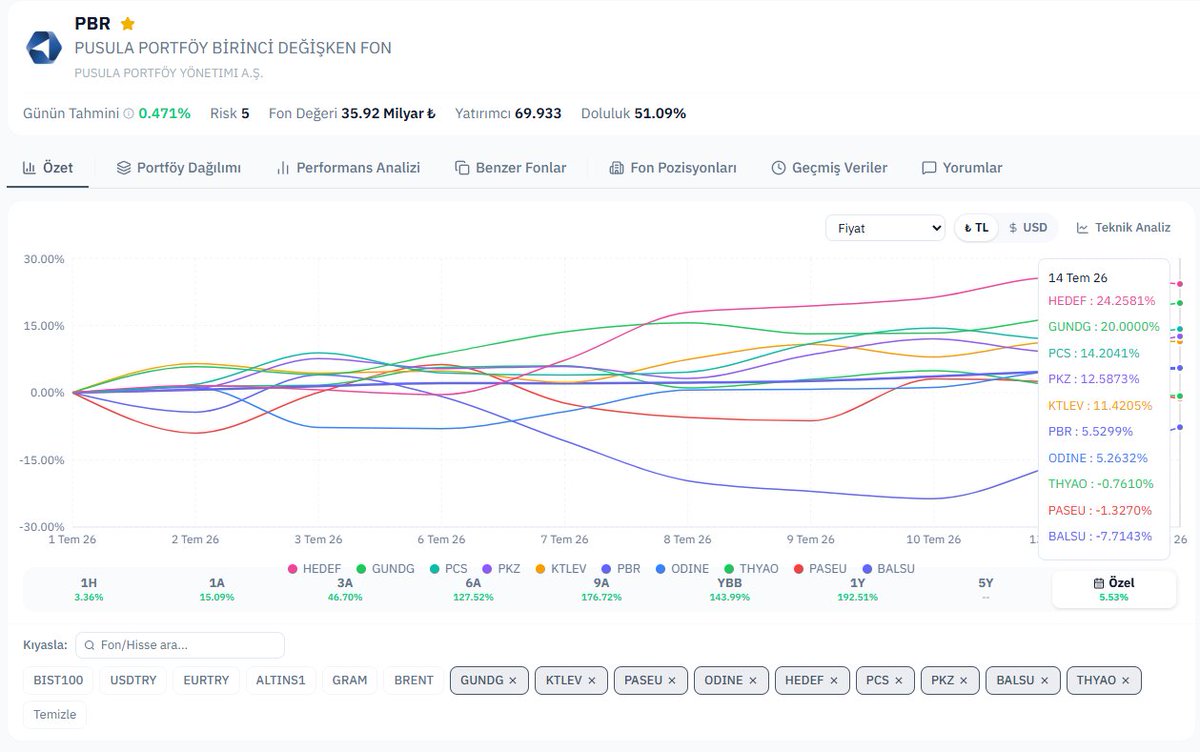This screenshot has height=752, width=1200.
Task: Select the 9A time range
Action: click(x=601, y=589)
